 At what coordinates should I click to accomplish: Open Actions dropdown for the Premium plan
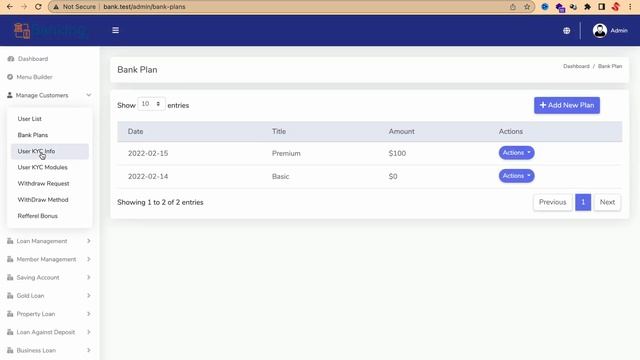pos(516,153)
